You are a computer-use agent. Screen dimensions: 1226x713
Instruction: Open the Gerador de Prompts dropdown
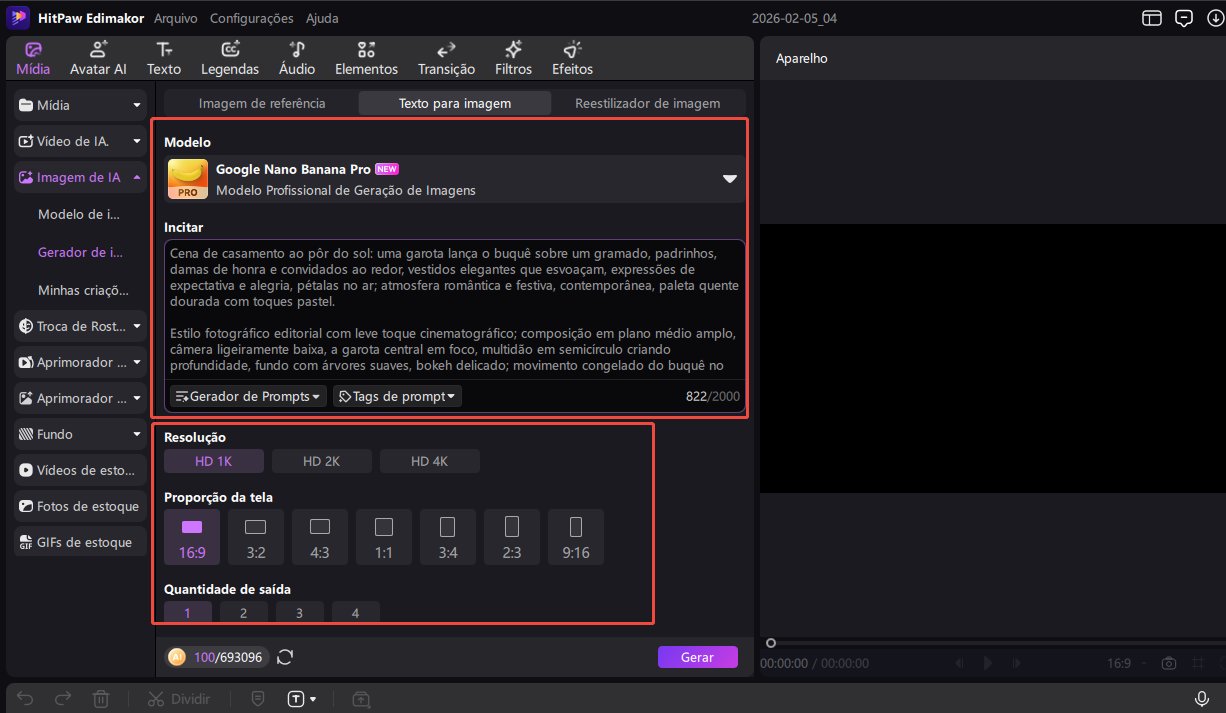point(248,397)
